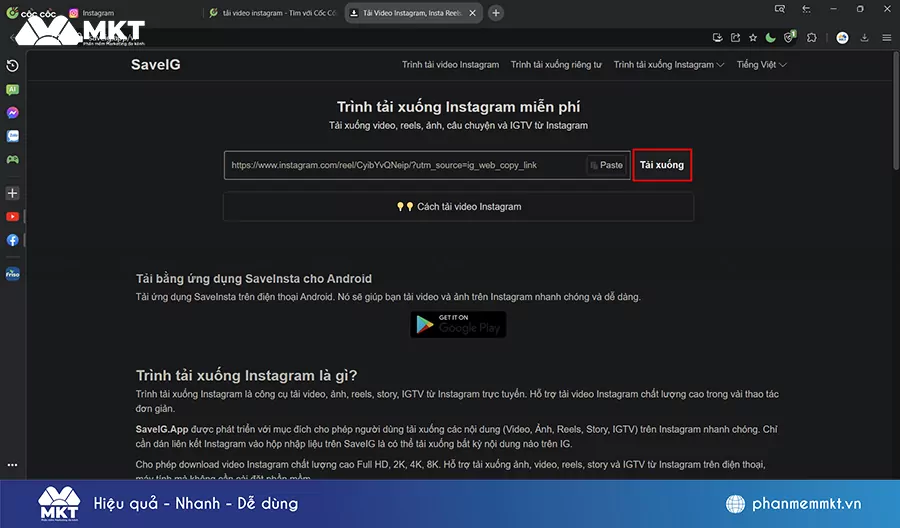Viewport: 900px width, 528px height.
Task: Open a new tab with plus button
Action: pyautogui.click(x=496, y=13)
